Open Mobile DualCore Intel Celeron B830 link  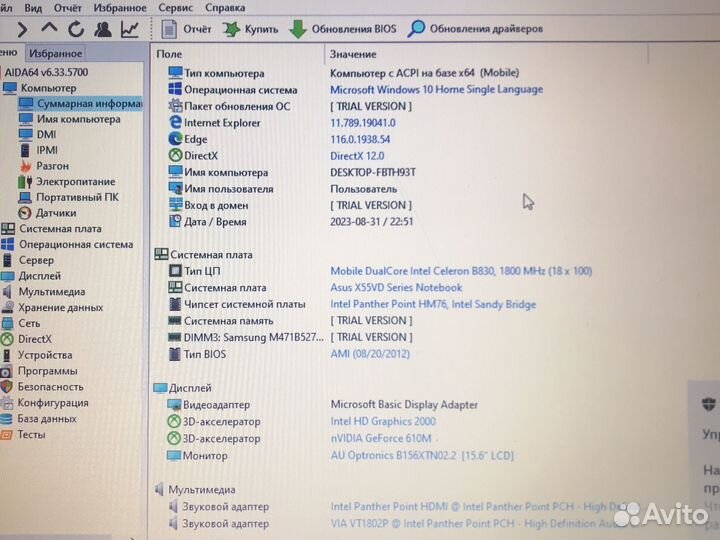461,271
